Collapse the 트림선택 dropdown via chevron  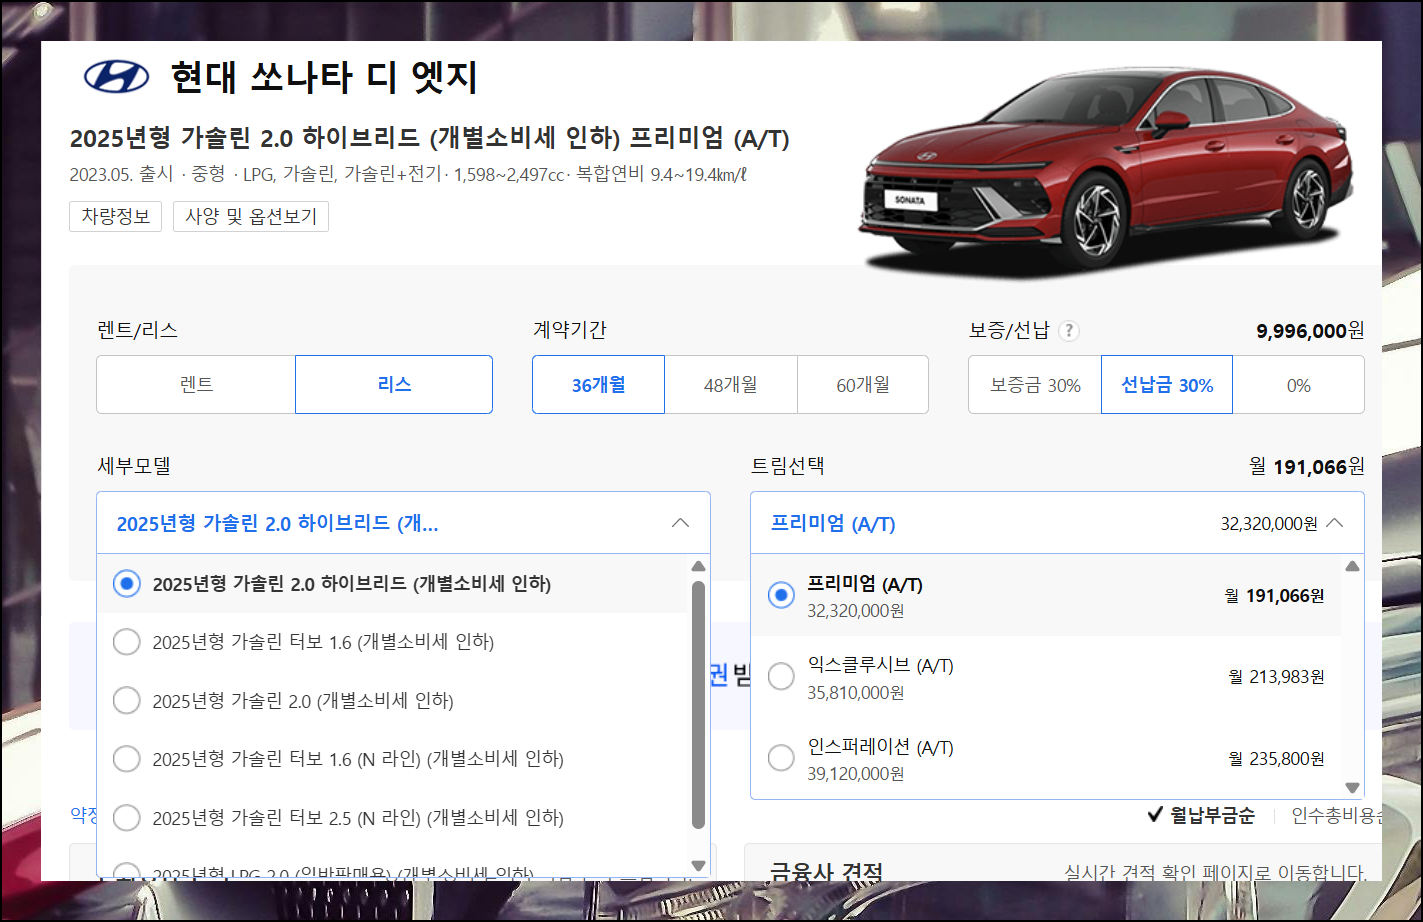pos(1335,523)
